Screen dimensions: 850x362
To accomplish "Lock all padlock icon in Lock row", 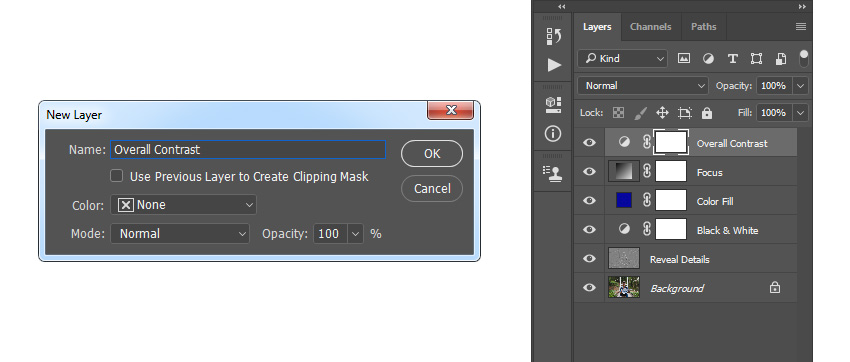I will point(706,113).
